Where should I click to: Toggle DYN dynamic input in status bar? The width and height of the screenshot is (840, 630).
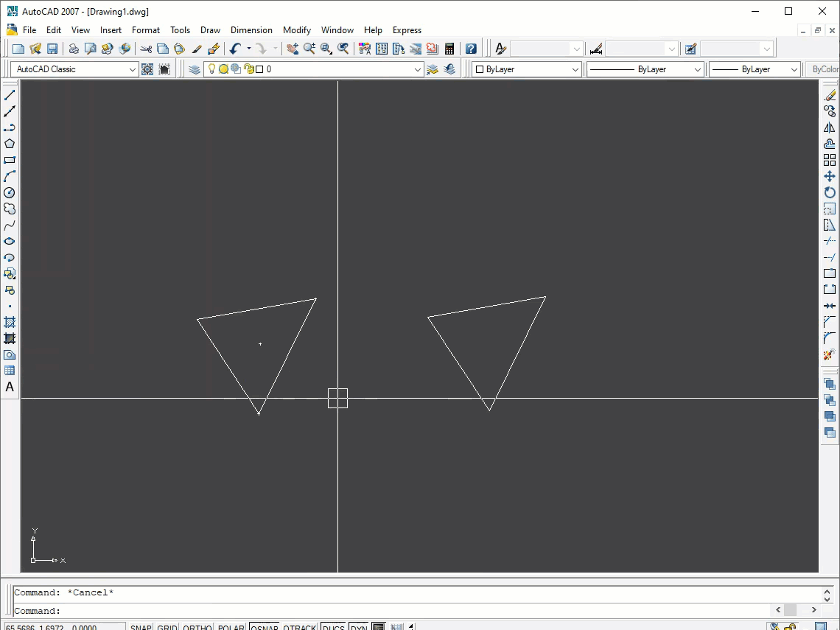(x=359, y=627)
